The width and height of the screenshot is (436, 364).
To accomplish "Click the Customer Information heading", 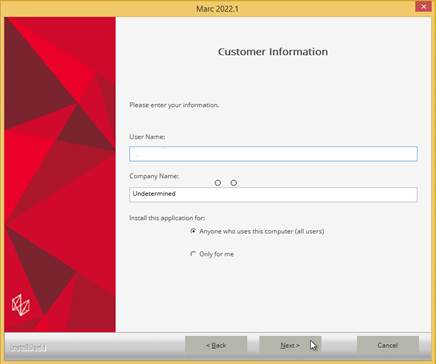I will click(x=273, y=52).
